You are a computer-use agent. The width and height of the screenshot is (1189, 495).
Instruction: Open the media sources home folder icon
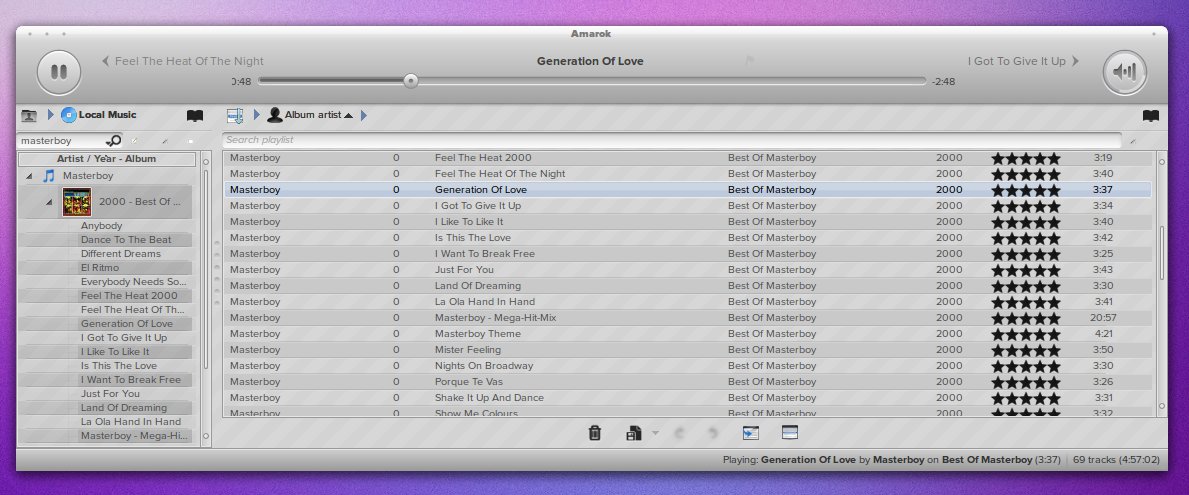coord(29,115)
